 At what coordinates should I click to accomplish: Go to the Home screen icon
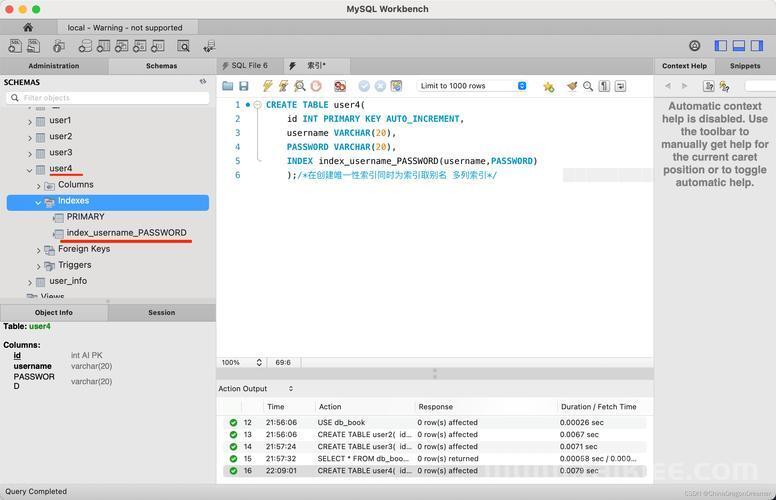click(28, 27)
